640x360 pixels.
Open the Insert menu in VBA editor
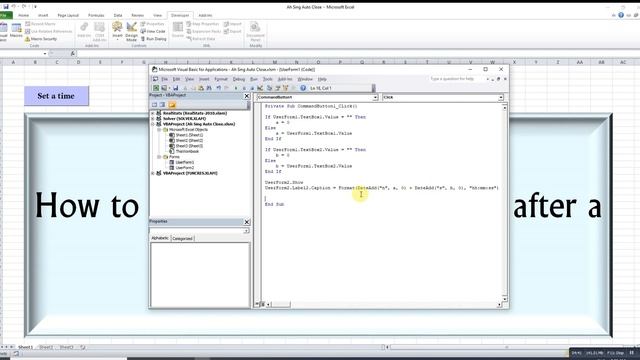point(204,79)
